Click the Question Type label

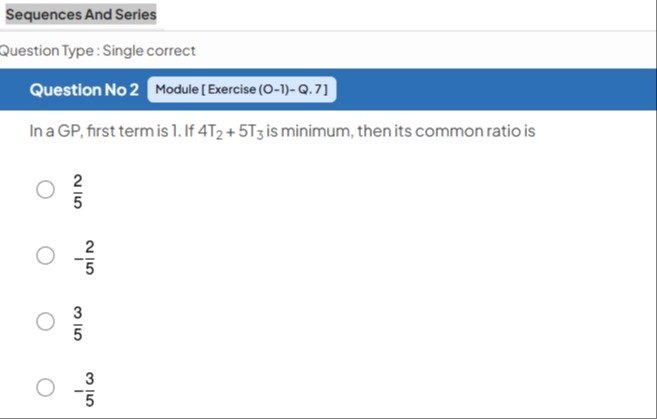[47, 51]
